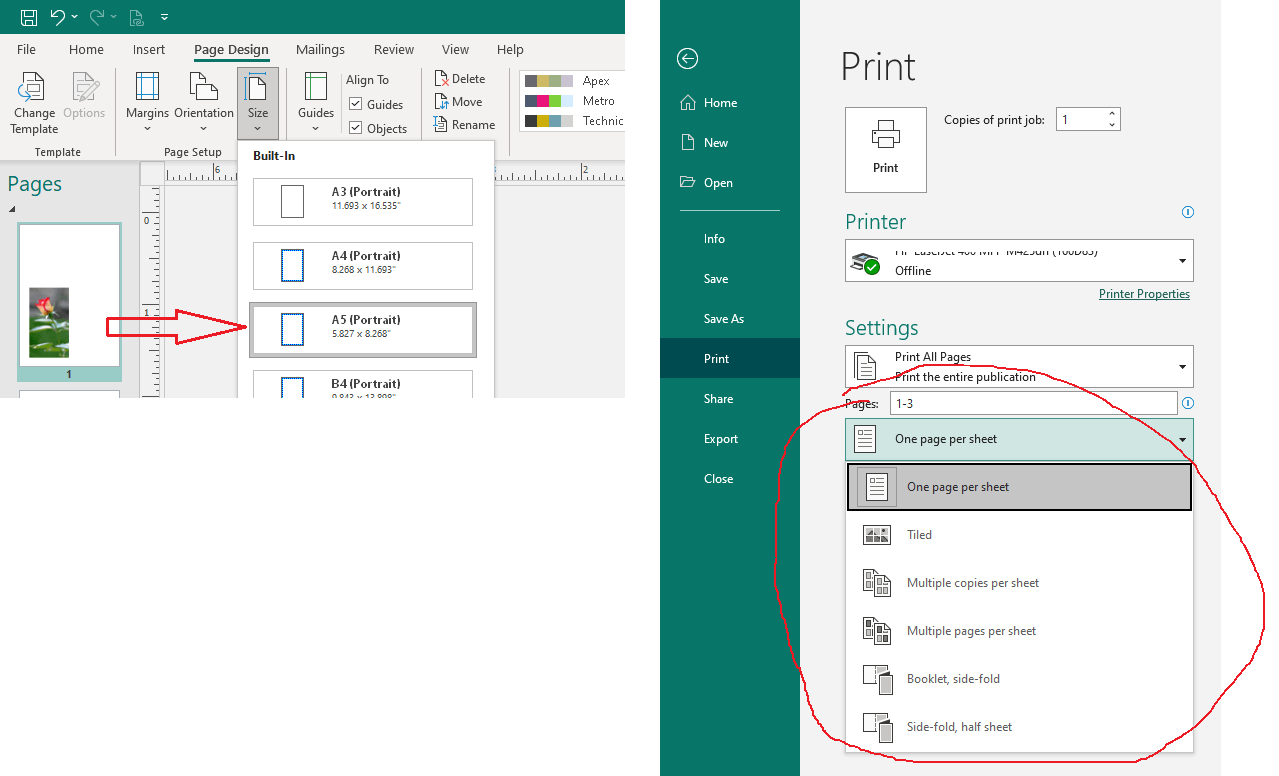The height and width of the screenshot is (776, 1279).
Task: Switch to the Home ribbon tab
Action: click(x=86, y=49)
